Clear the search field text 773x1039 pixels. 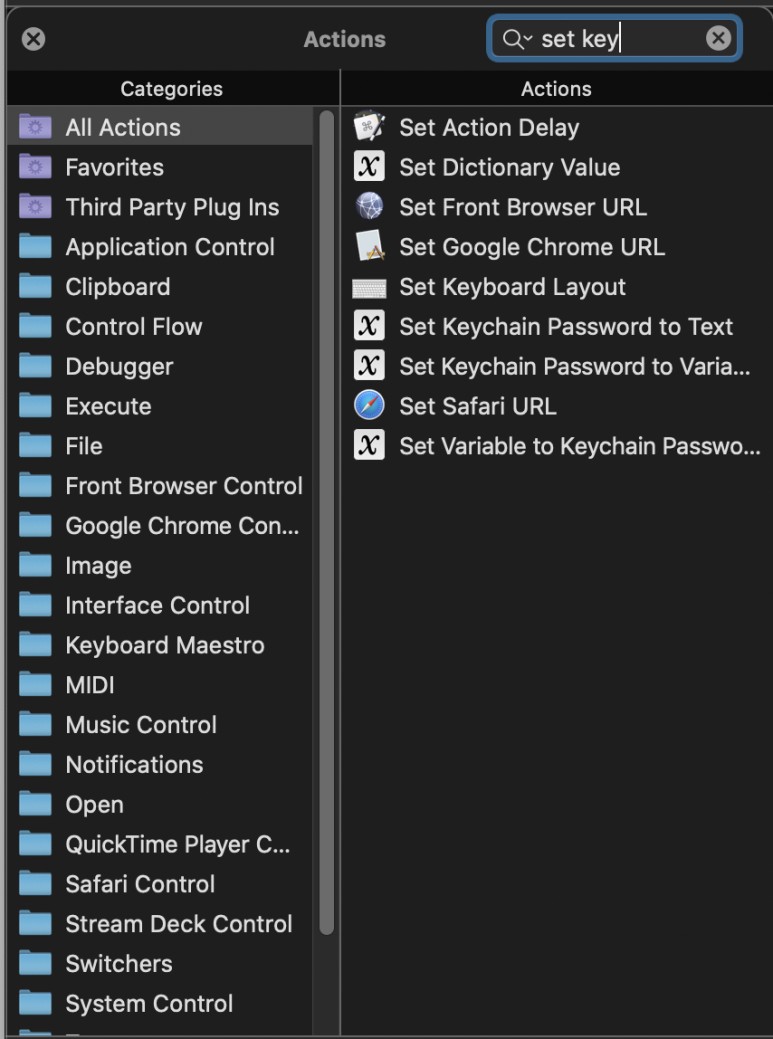718,39
